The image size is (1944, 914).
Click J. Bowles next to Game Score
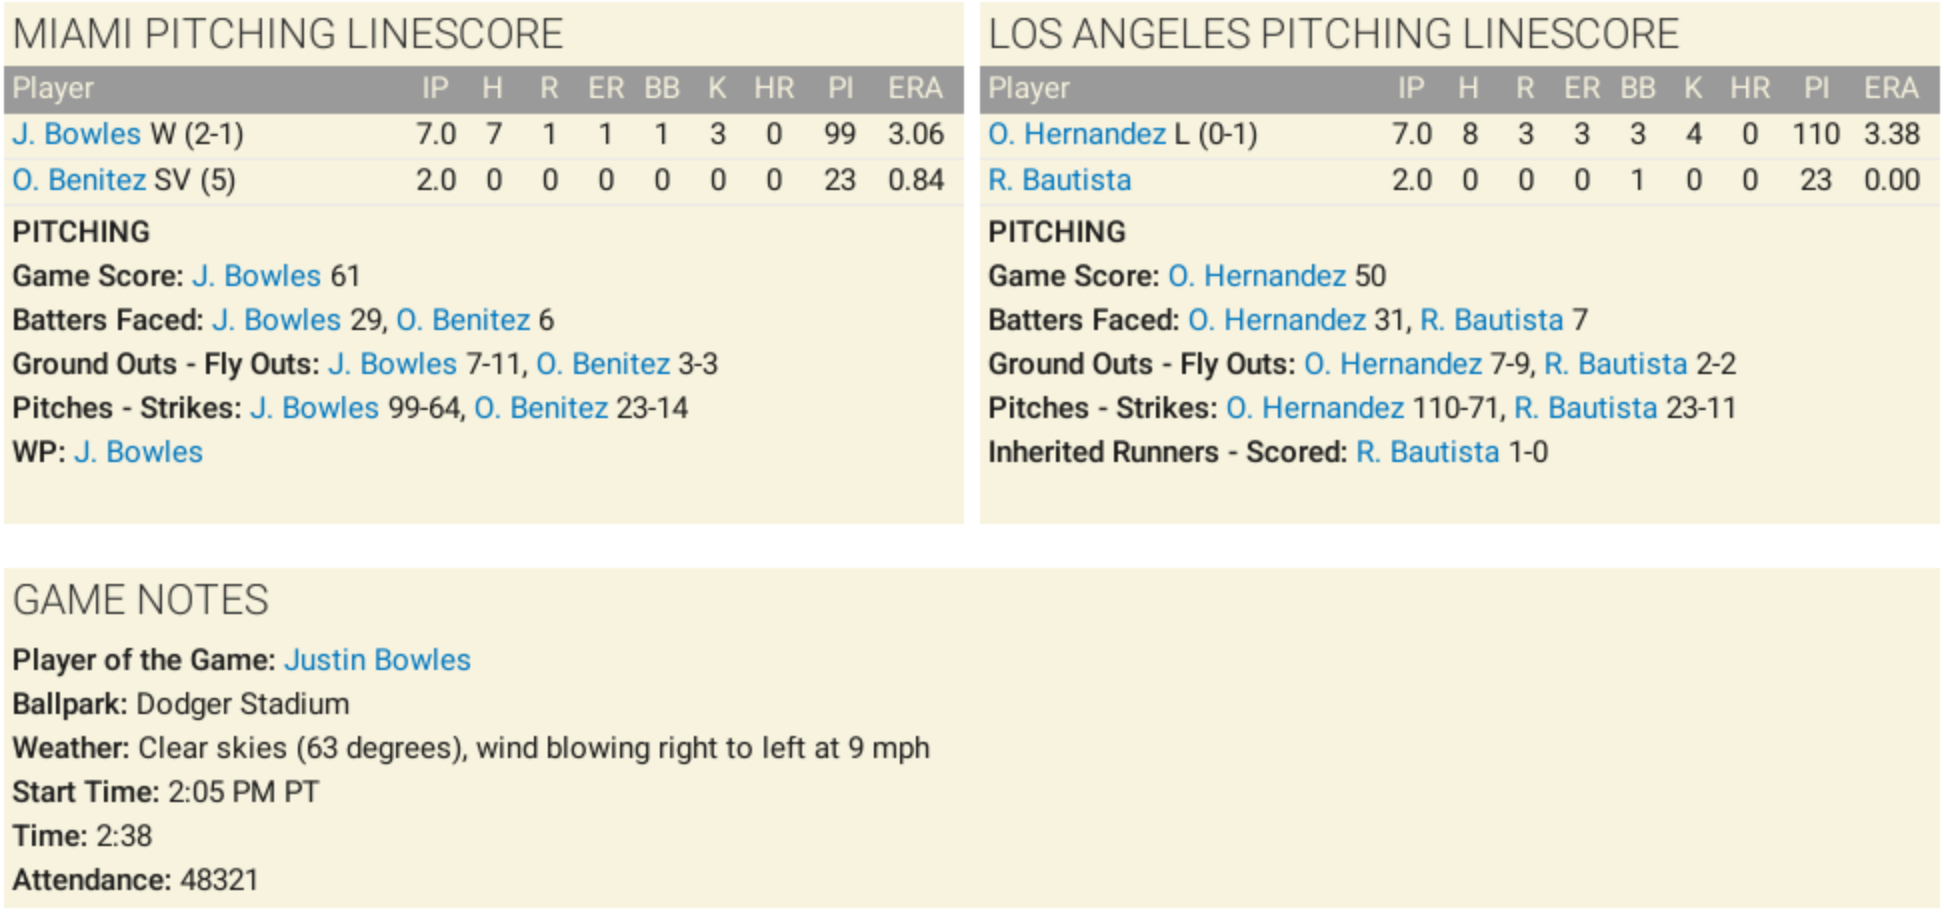256,276
